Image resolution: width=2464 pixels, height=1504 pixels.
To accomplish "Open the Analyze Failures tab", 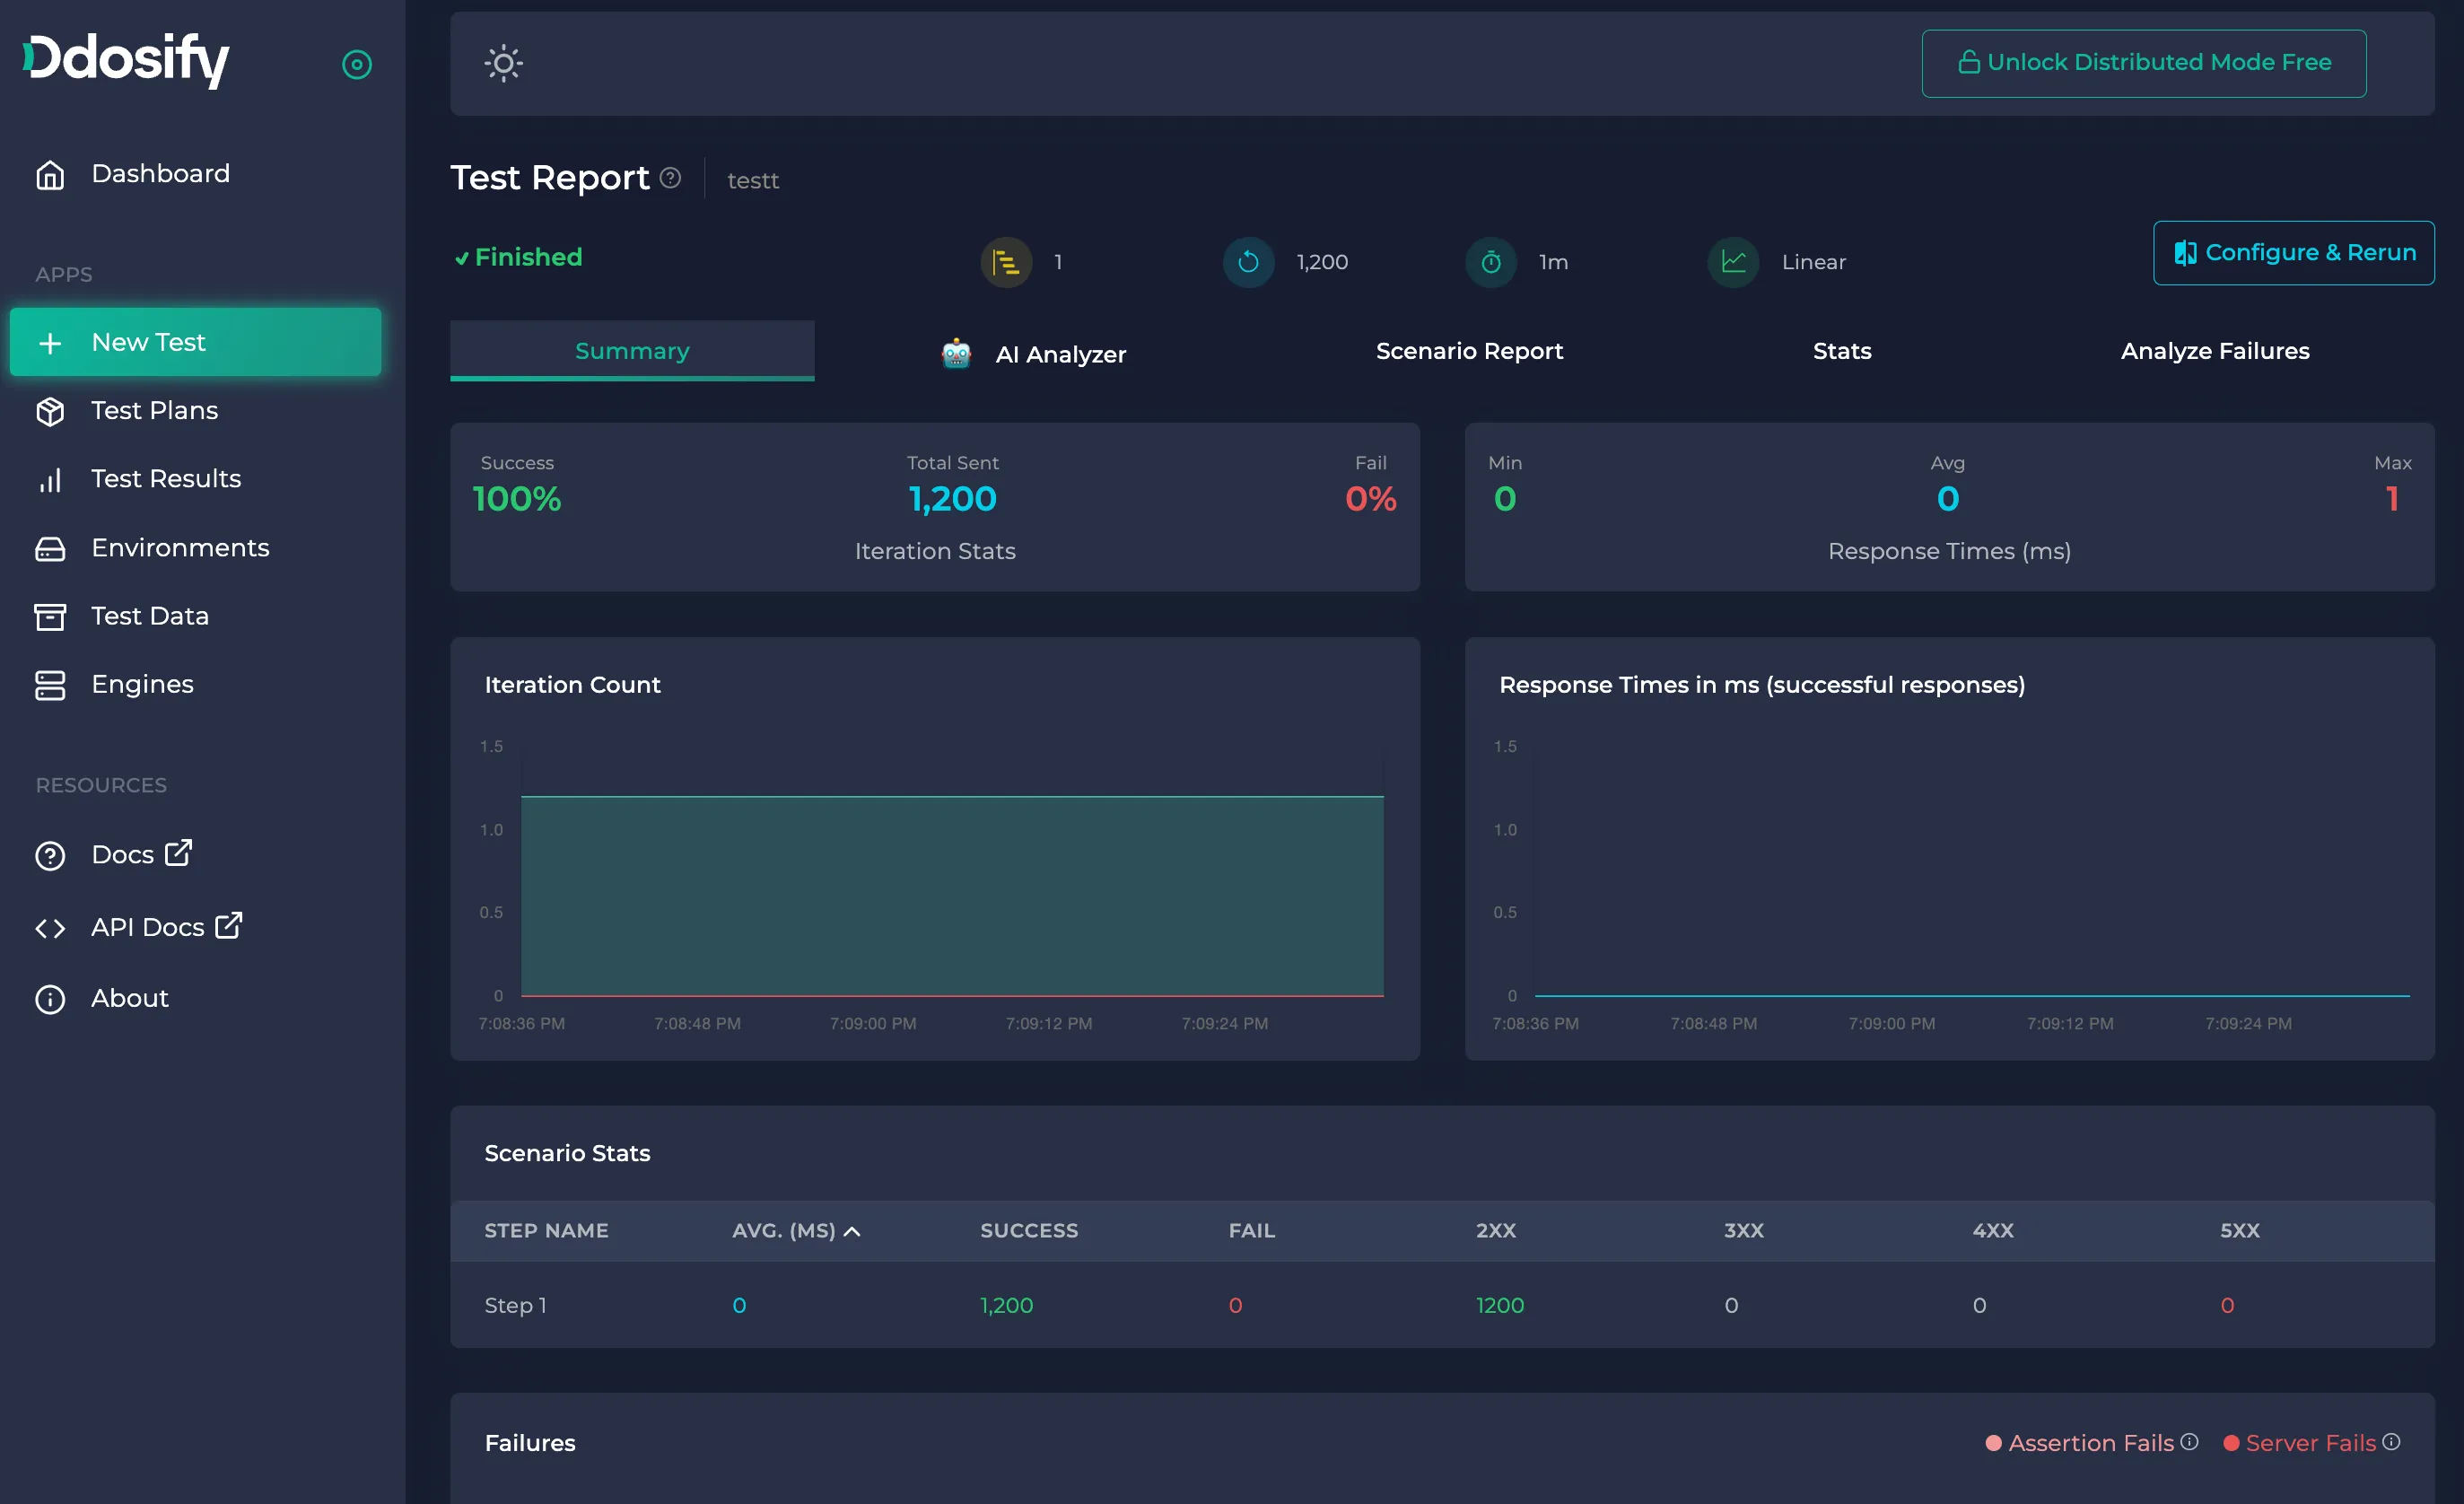I will [2215, 351].
